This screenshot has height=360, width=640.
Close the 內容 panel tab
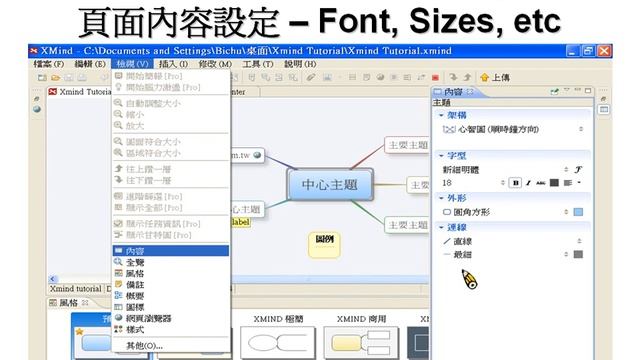point(470,92)
